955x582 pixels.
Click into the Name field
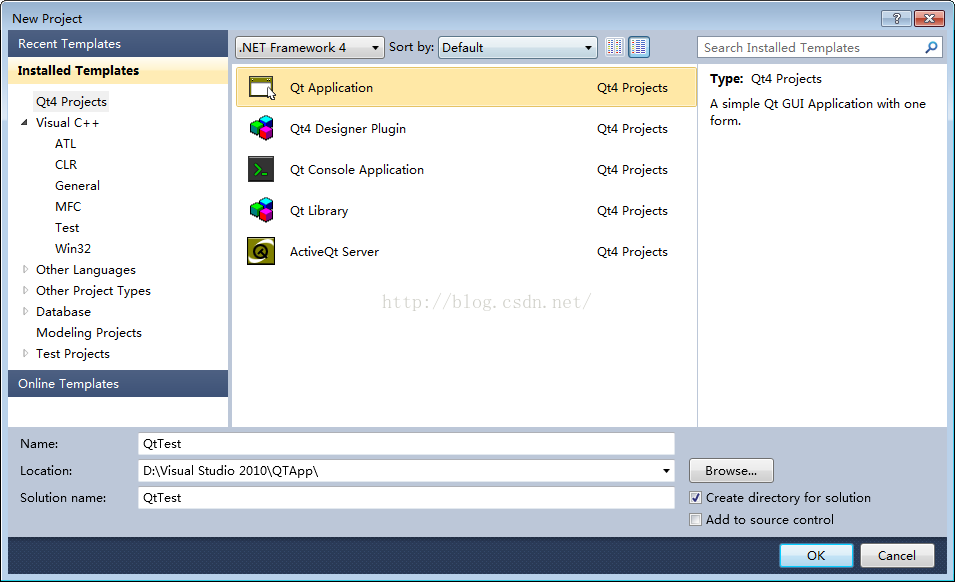(x=406, y=444)
